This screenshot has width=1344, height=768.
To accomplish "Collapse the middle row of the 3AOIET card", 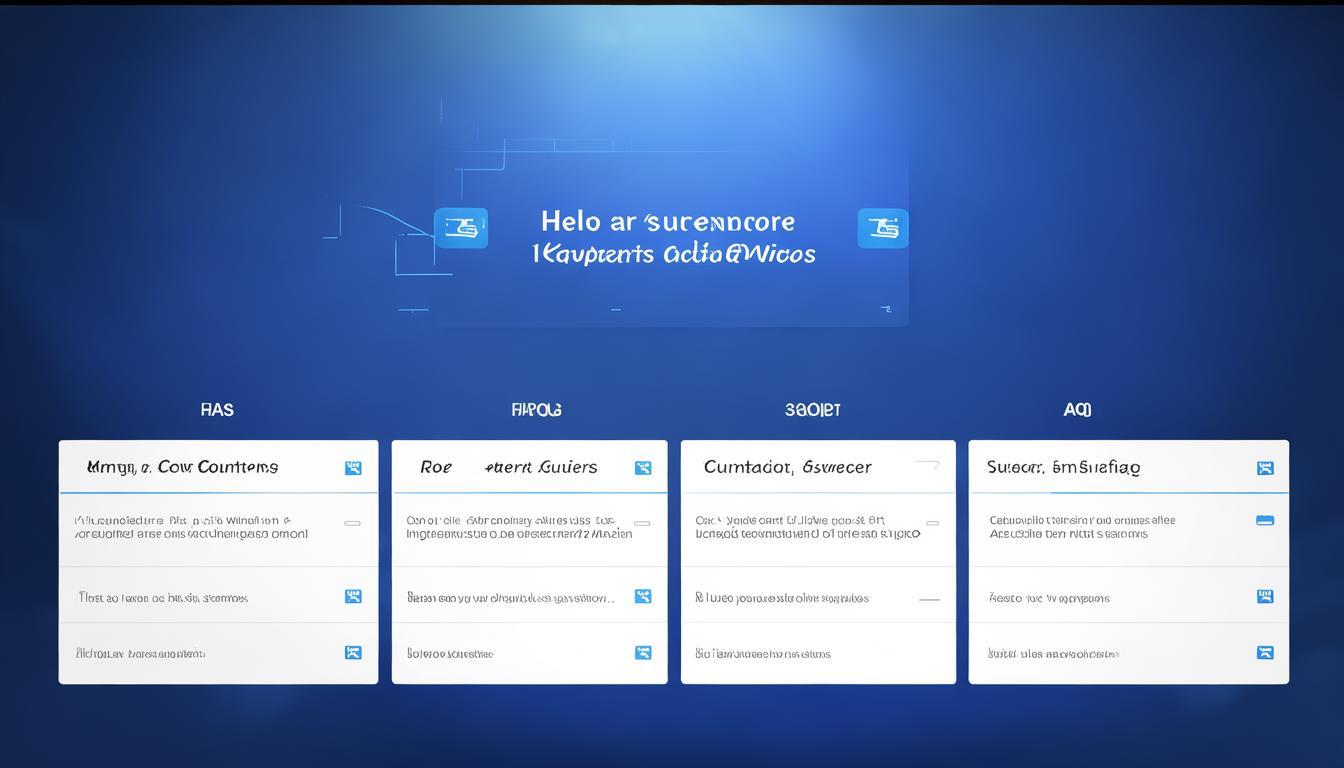I will (929, 599).
